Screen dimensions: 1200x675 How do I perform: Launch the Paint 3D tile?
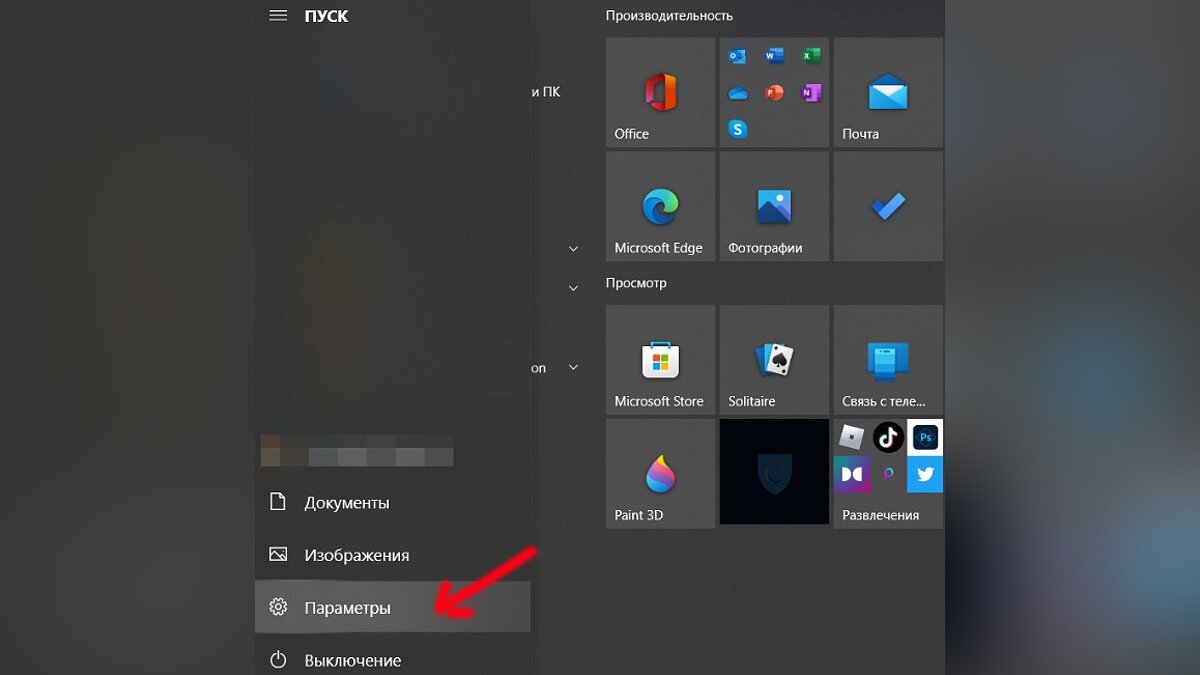tap(660, 473)
